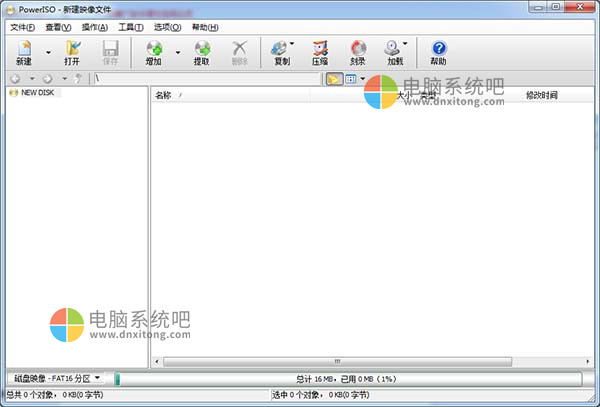Click the 新建 (New) toolbar icon
The image size is (600, 407).
pyautogui.click(x=24, y=53)
